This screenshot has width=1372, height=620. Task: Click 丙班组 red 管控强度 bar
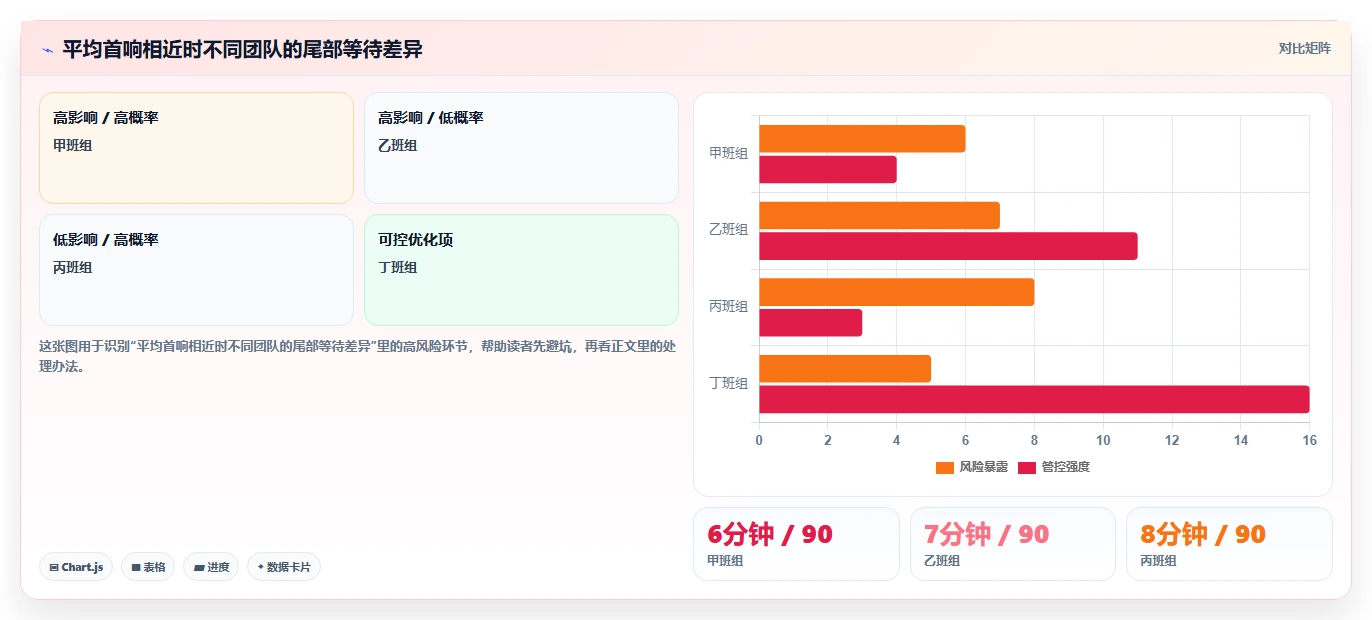pos(811,323)
